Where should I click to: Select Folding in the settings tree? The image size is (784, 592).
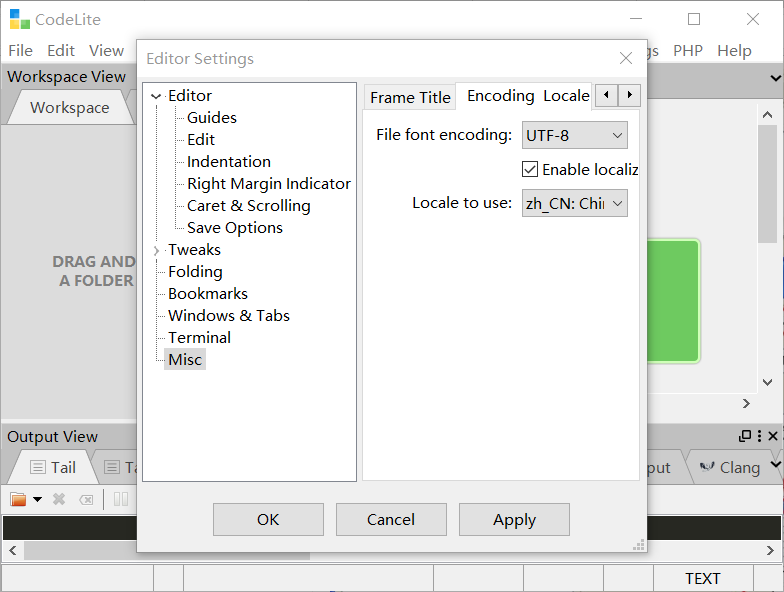196,272
